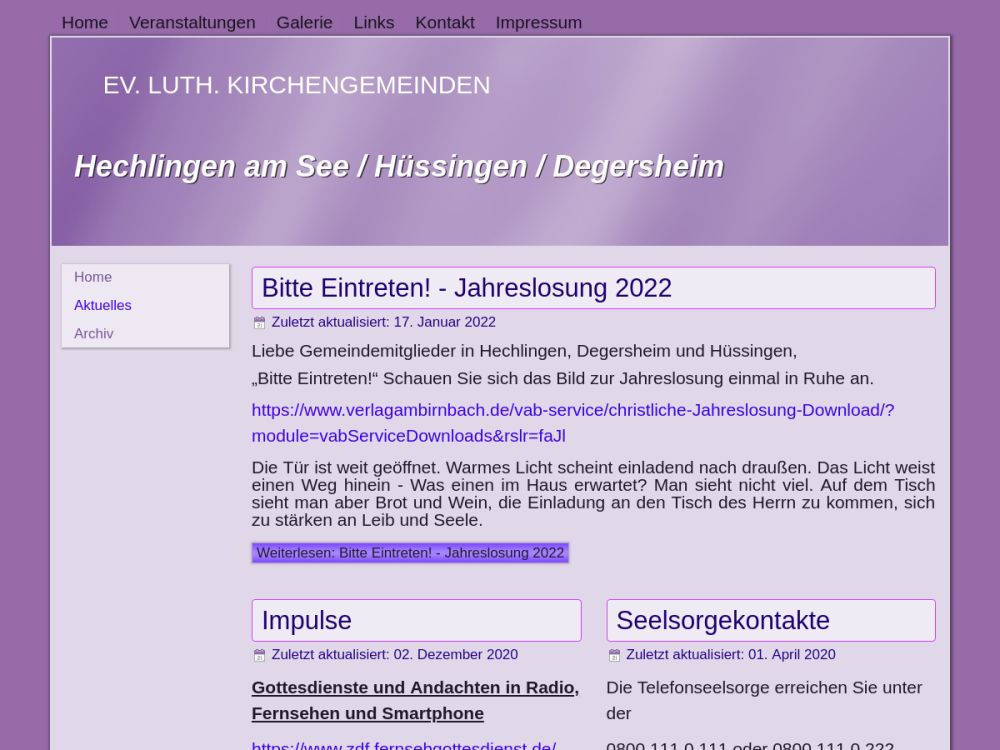Open the Seelsorgekontakte article heading

click(722, 620)
